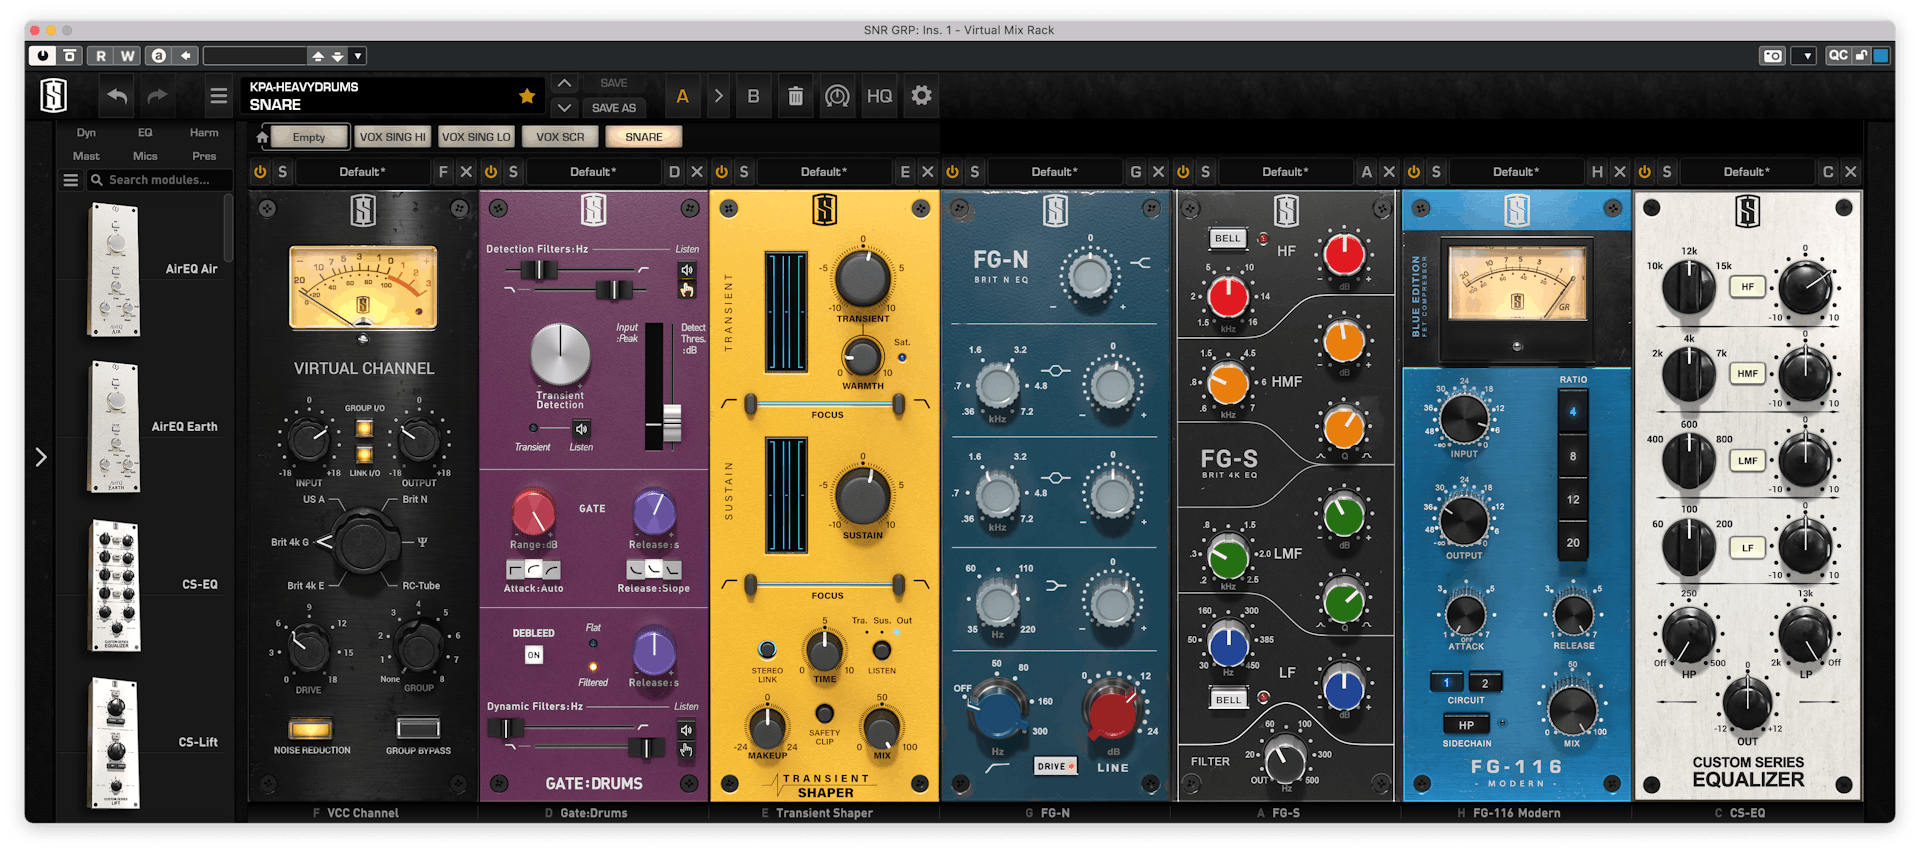Click the undo arrow icon

click(x=117, y=96)
